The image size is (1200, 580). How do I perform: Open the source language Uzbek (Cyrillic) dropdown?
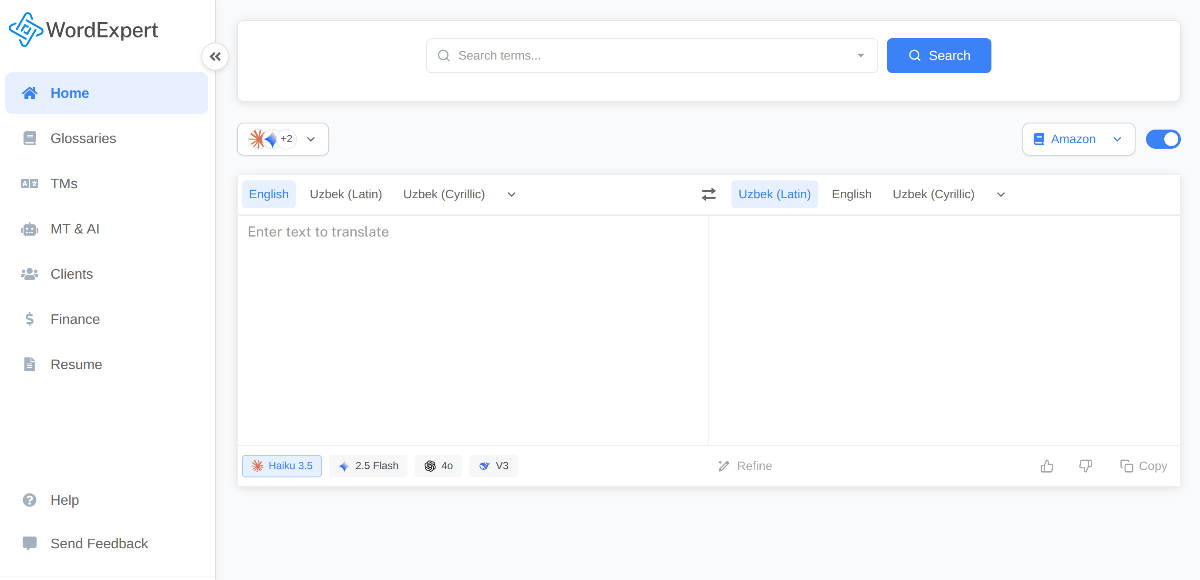[511, 194]
